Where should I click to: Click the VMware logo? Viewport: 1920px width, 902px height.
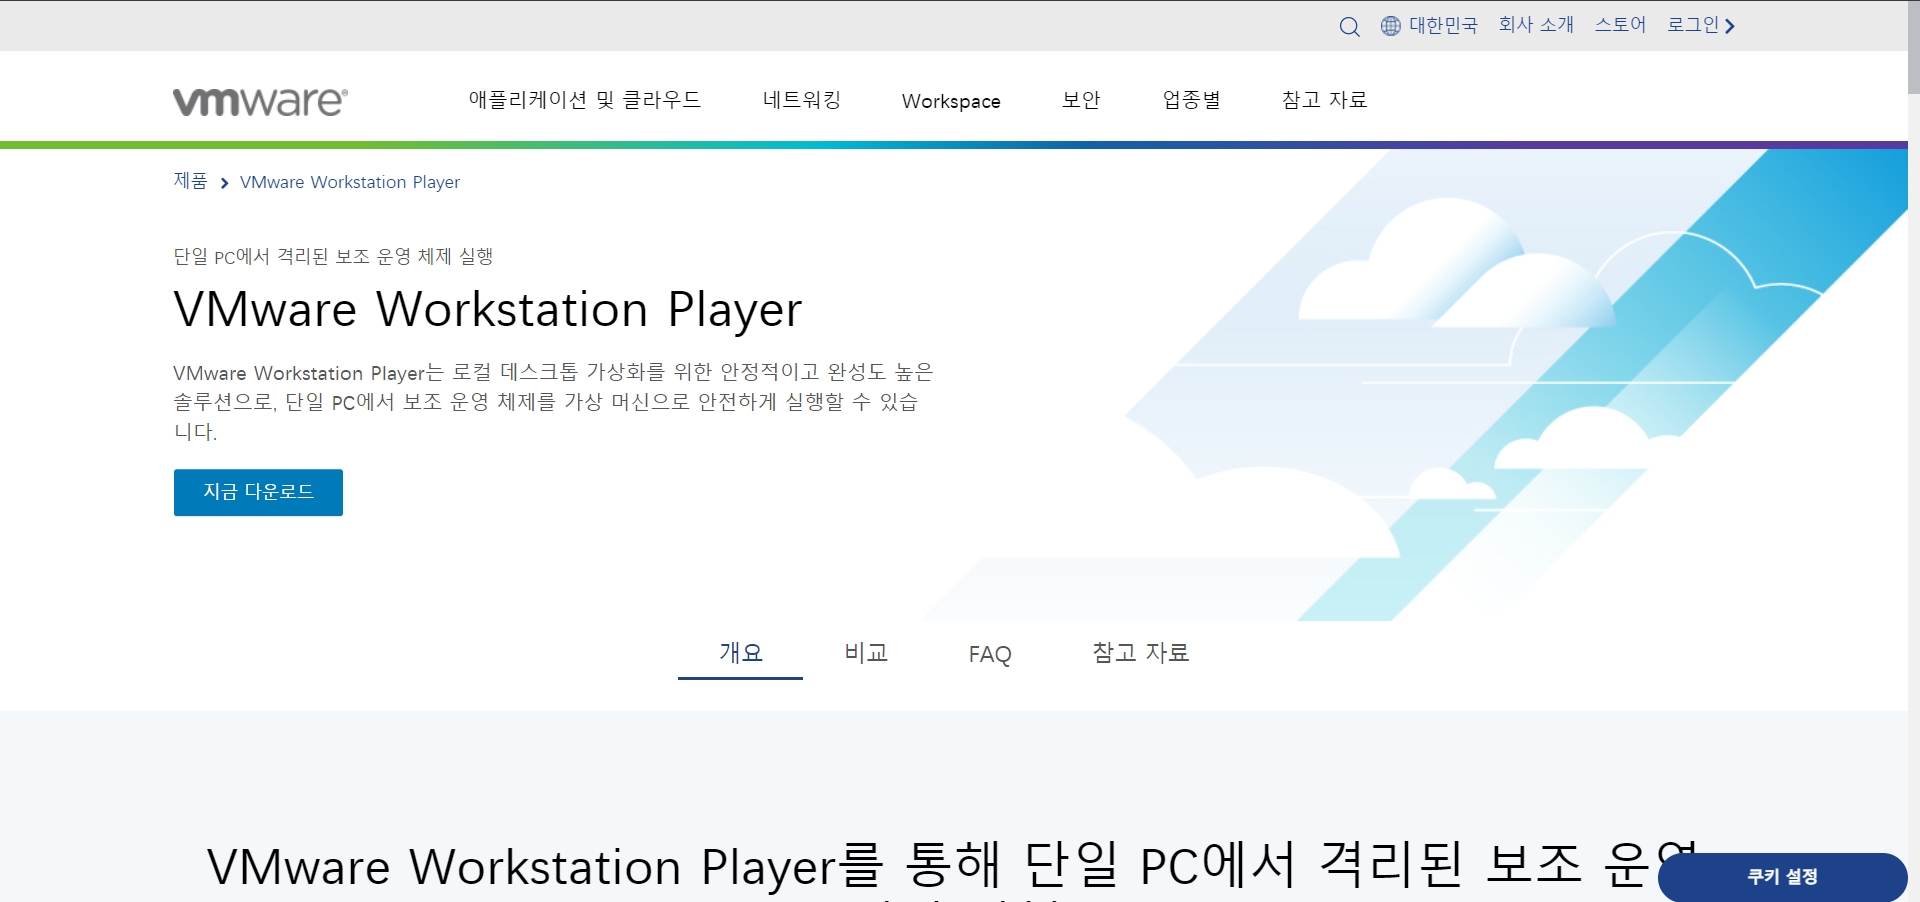pos(260,101)
